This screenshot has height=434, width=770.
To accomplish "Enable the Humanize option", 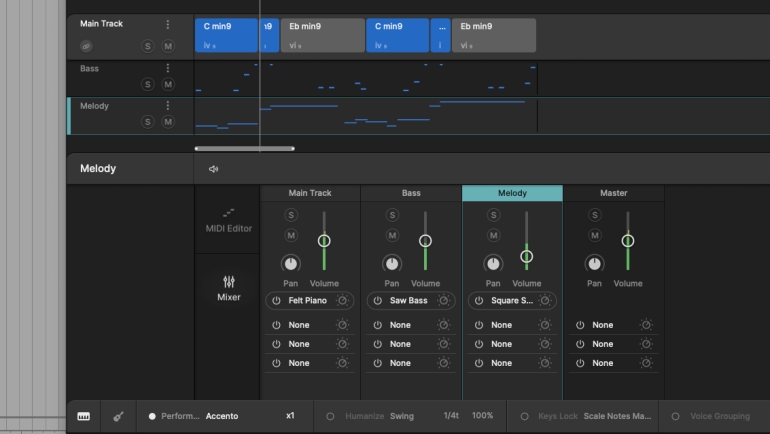I will coord(330,416).
